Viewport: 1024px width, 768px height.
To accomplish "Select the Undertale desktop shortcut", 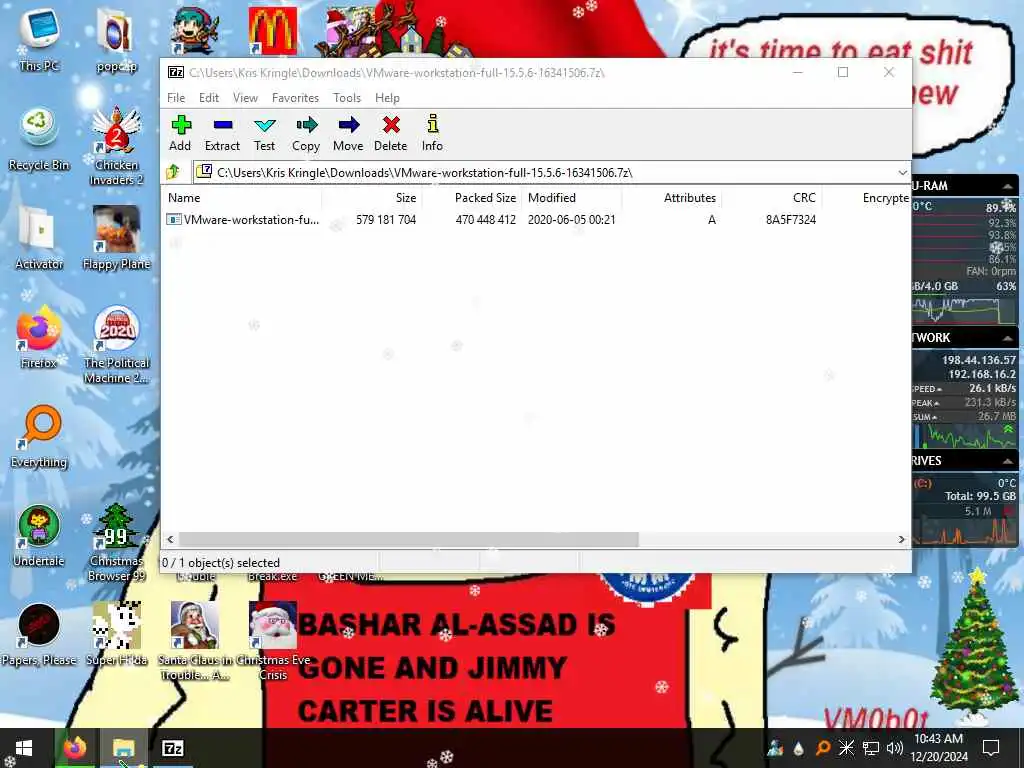I will (x=39, y=536).
